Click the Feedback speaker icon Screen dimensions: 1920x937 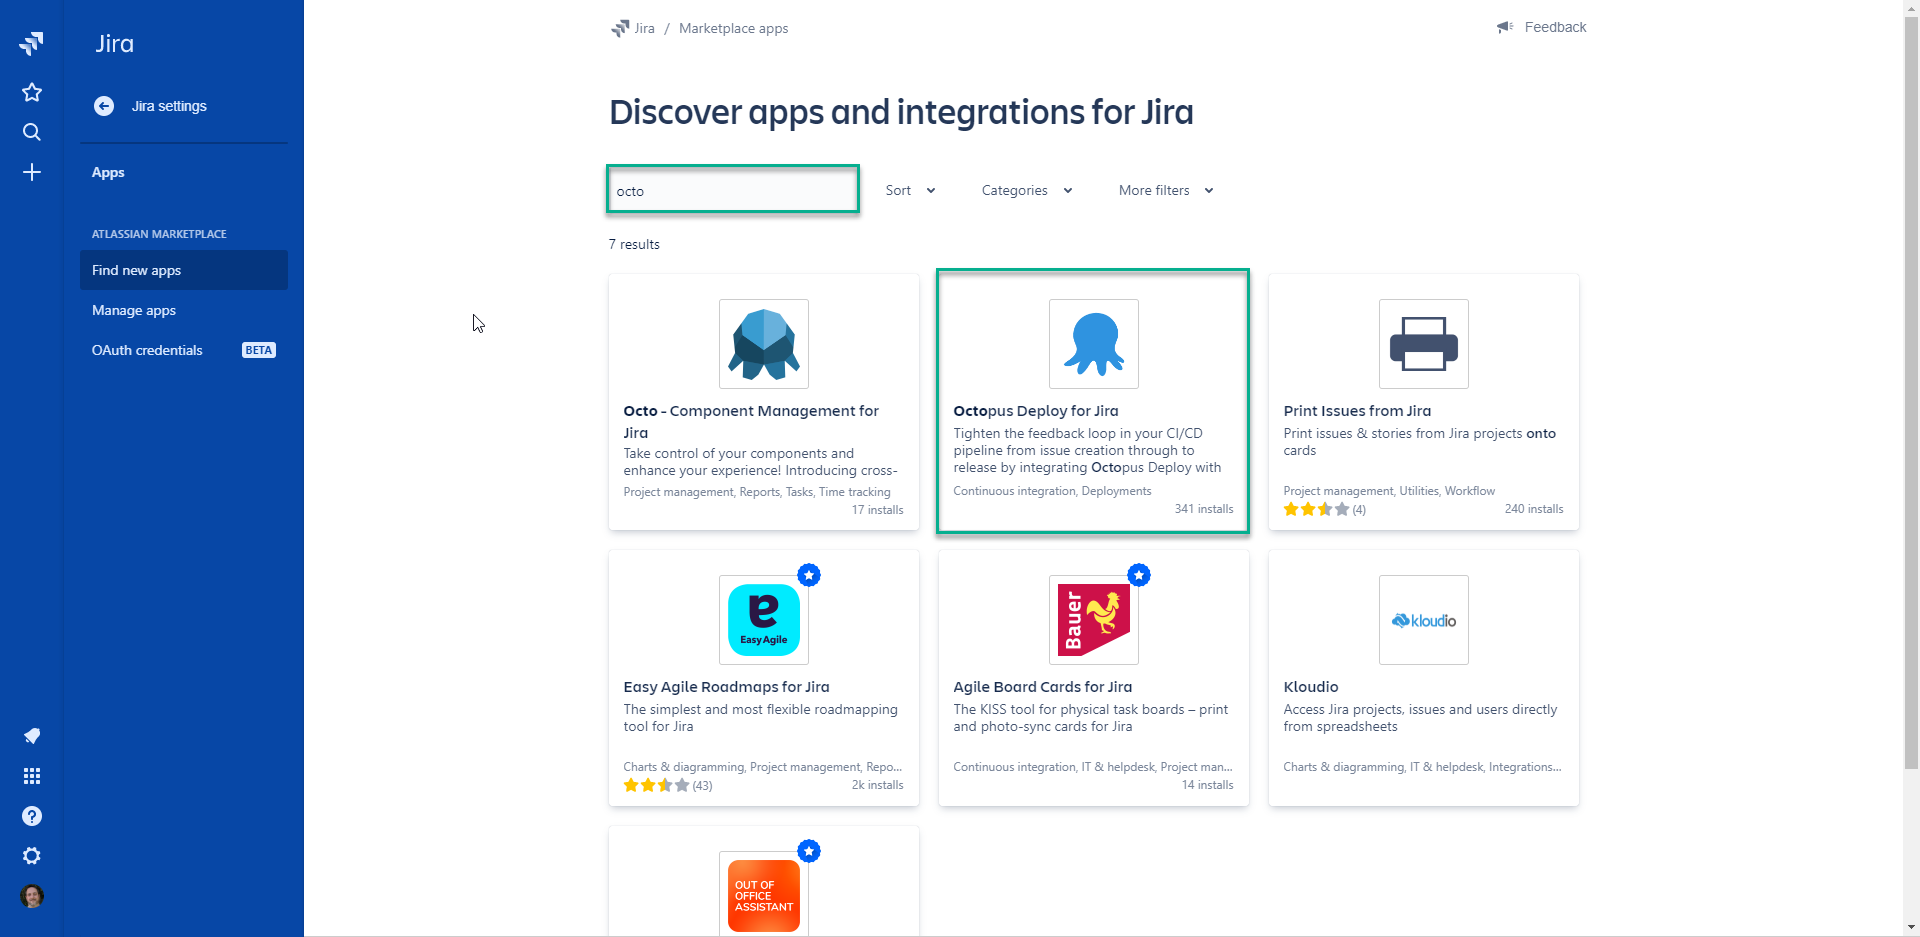point(1505,27)
